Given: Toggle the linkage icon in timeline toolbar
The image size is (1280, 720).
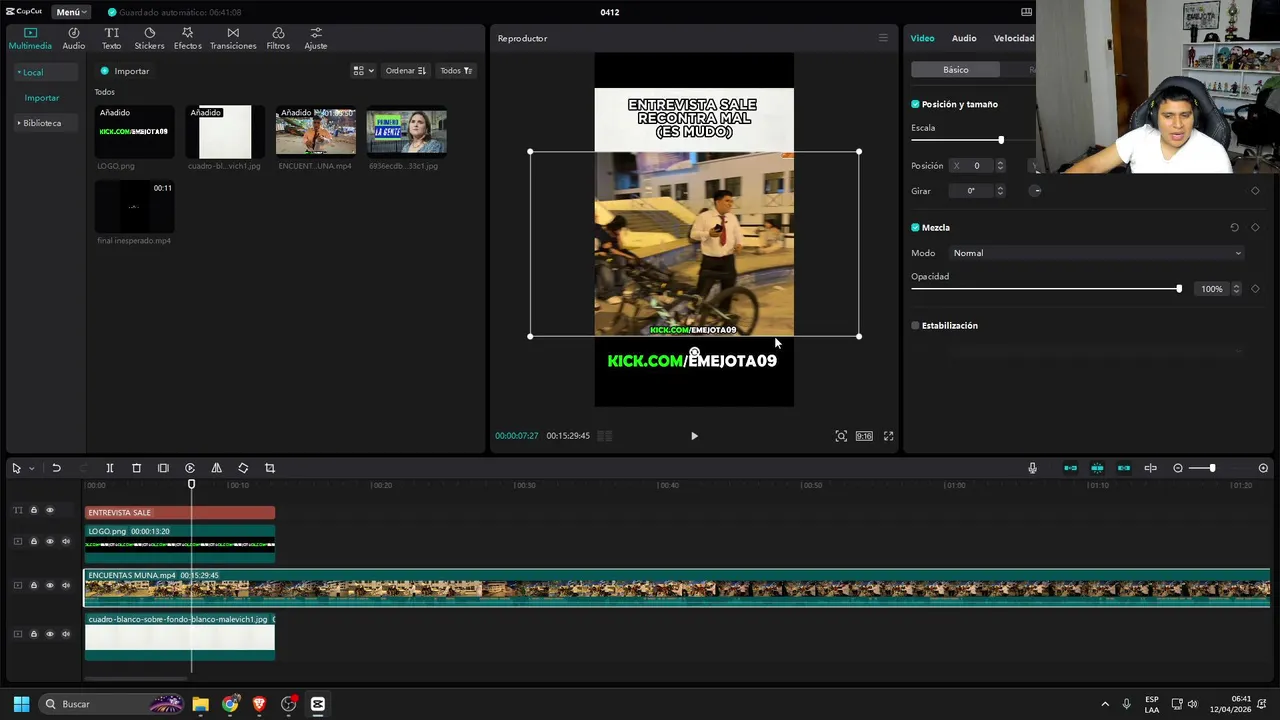Looking at the screenshot, I should click(x=1124, y=468).
